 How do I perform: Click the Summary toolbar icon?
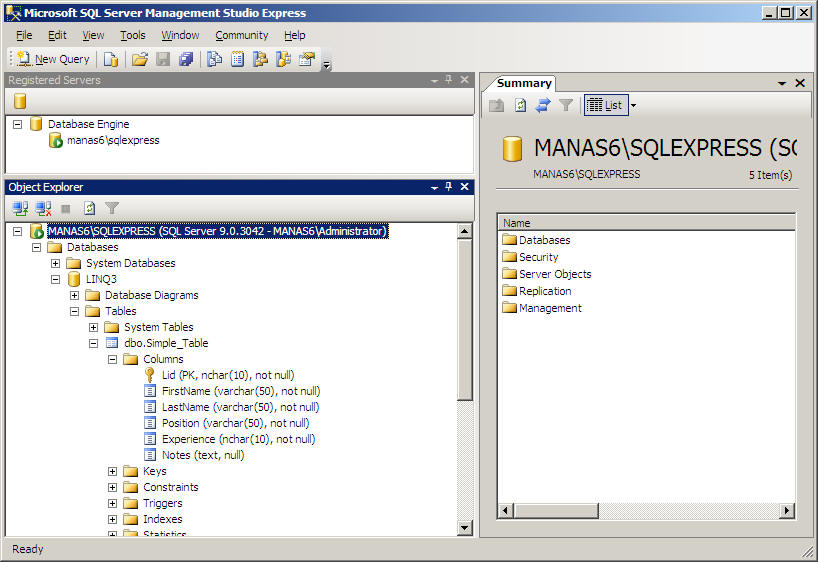[237, 59]
